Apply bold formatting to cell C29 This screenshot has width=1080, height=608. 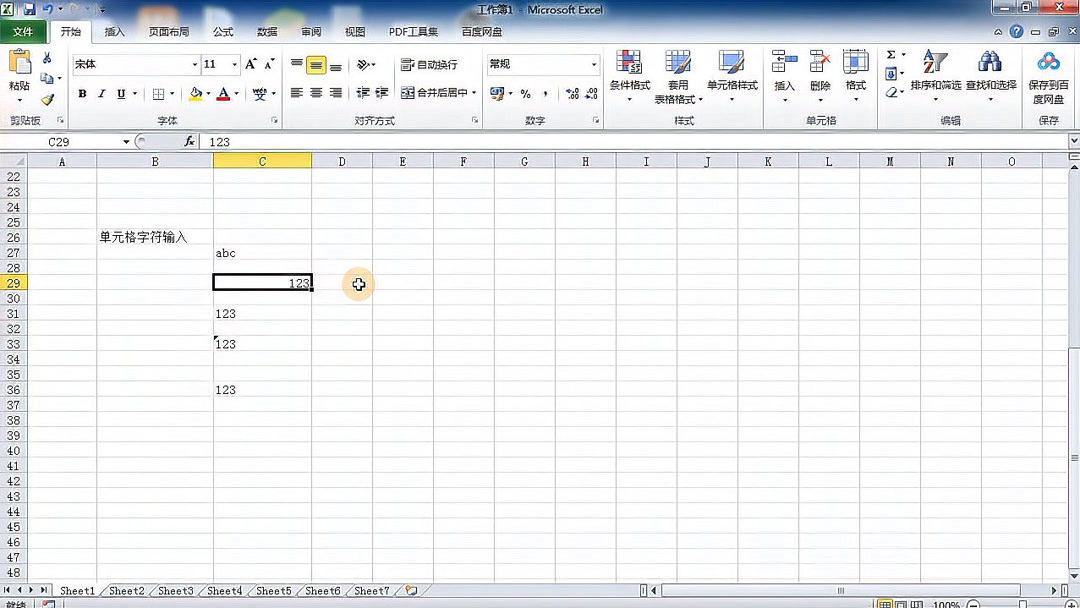pyautogui.click(x=82, y=93)
